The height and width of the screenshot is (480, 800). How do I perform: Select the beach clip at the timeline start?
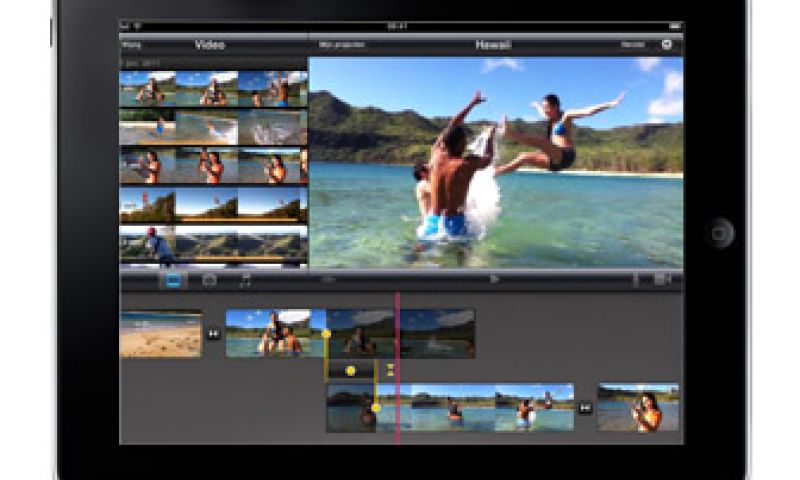click(161, 334)
